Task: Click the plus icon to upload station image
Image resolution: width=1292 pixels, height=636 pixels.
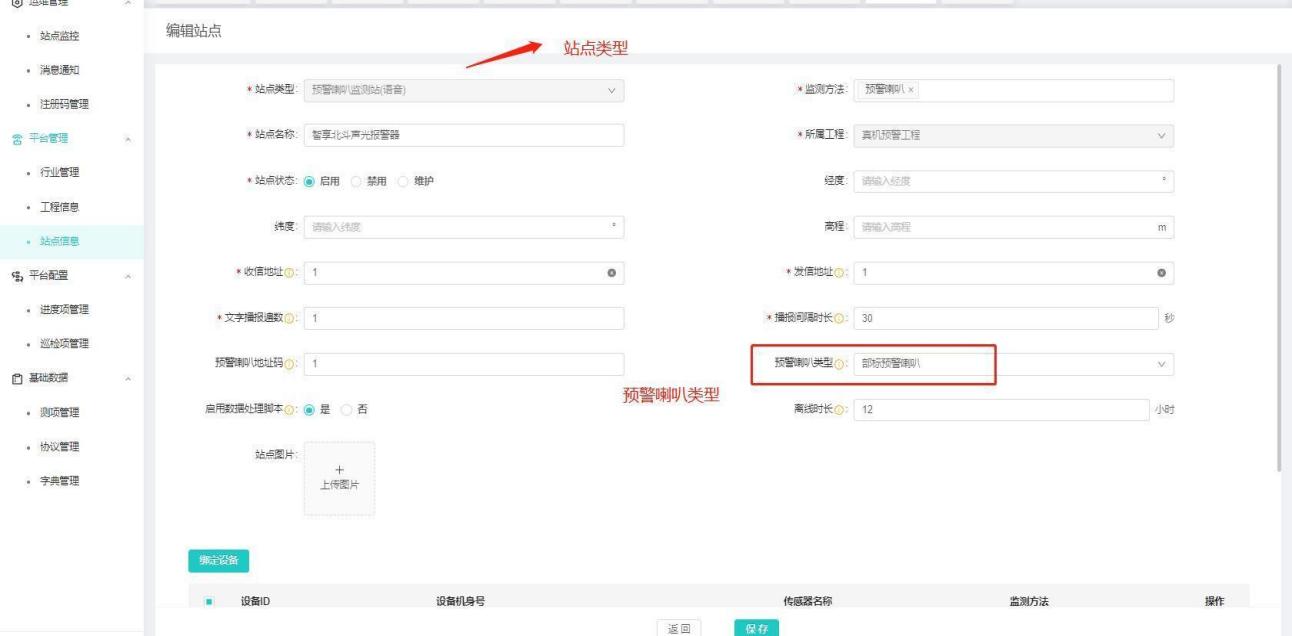Action: 339,470
